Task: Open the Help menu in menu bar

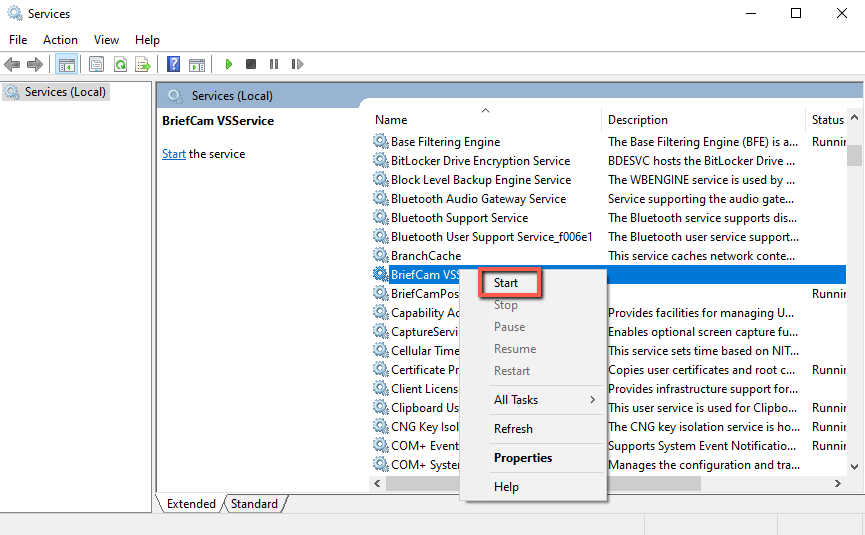Action: tap(147, 40)
